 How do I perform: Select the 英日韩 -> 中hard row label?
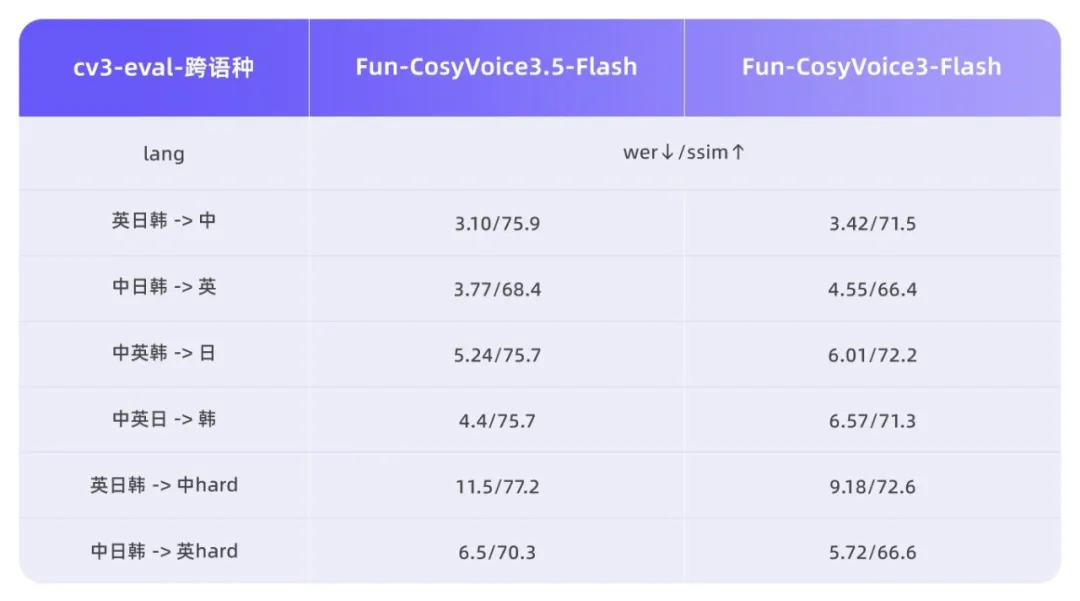(164, 485)
